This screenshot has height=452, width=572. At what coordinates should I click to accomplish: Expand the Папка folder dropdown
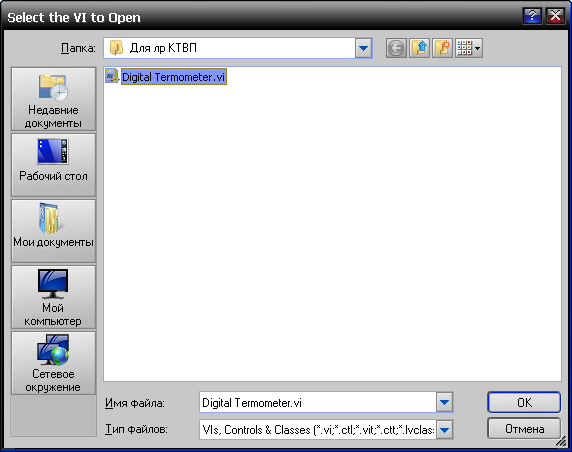tap(363, 48)
